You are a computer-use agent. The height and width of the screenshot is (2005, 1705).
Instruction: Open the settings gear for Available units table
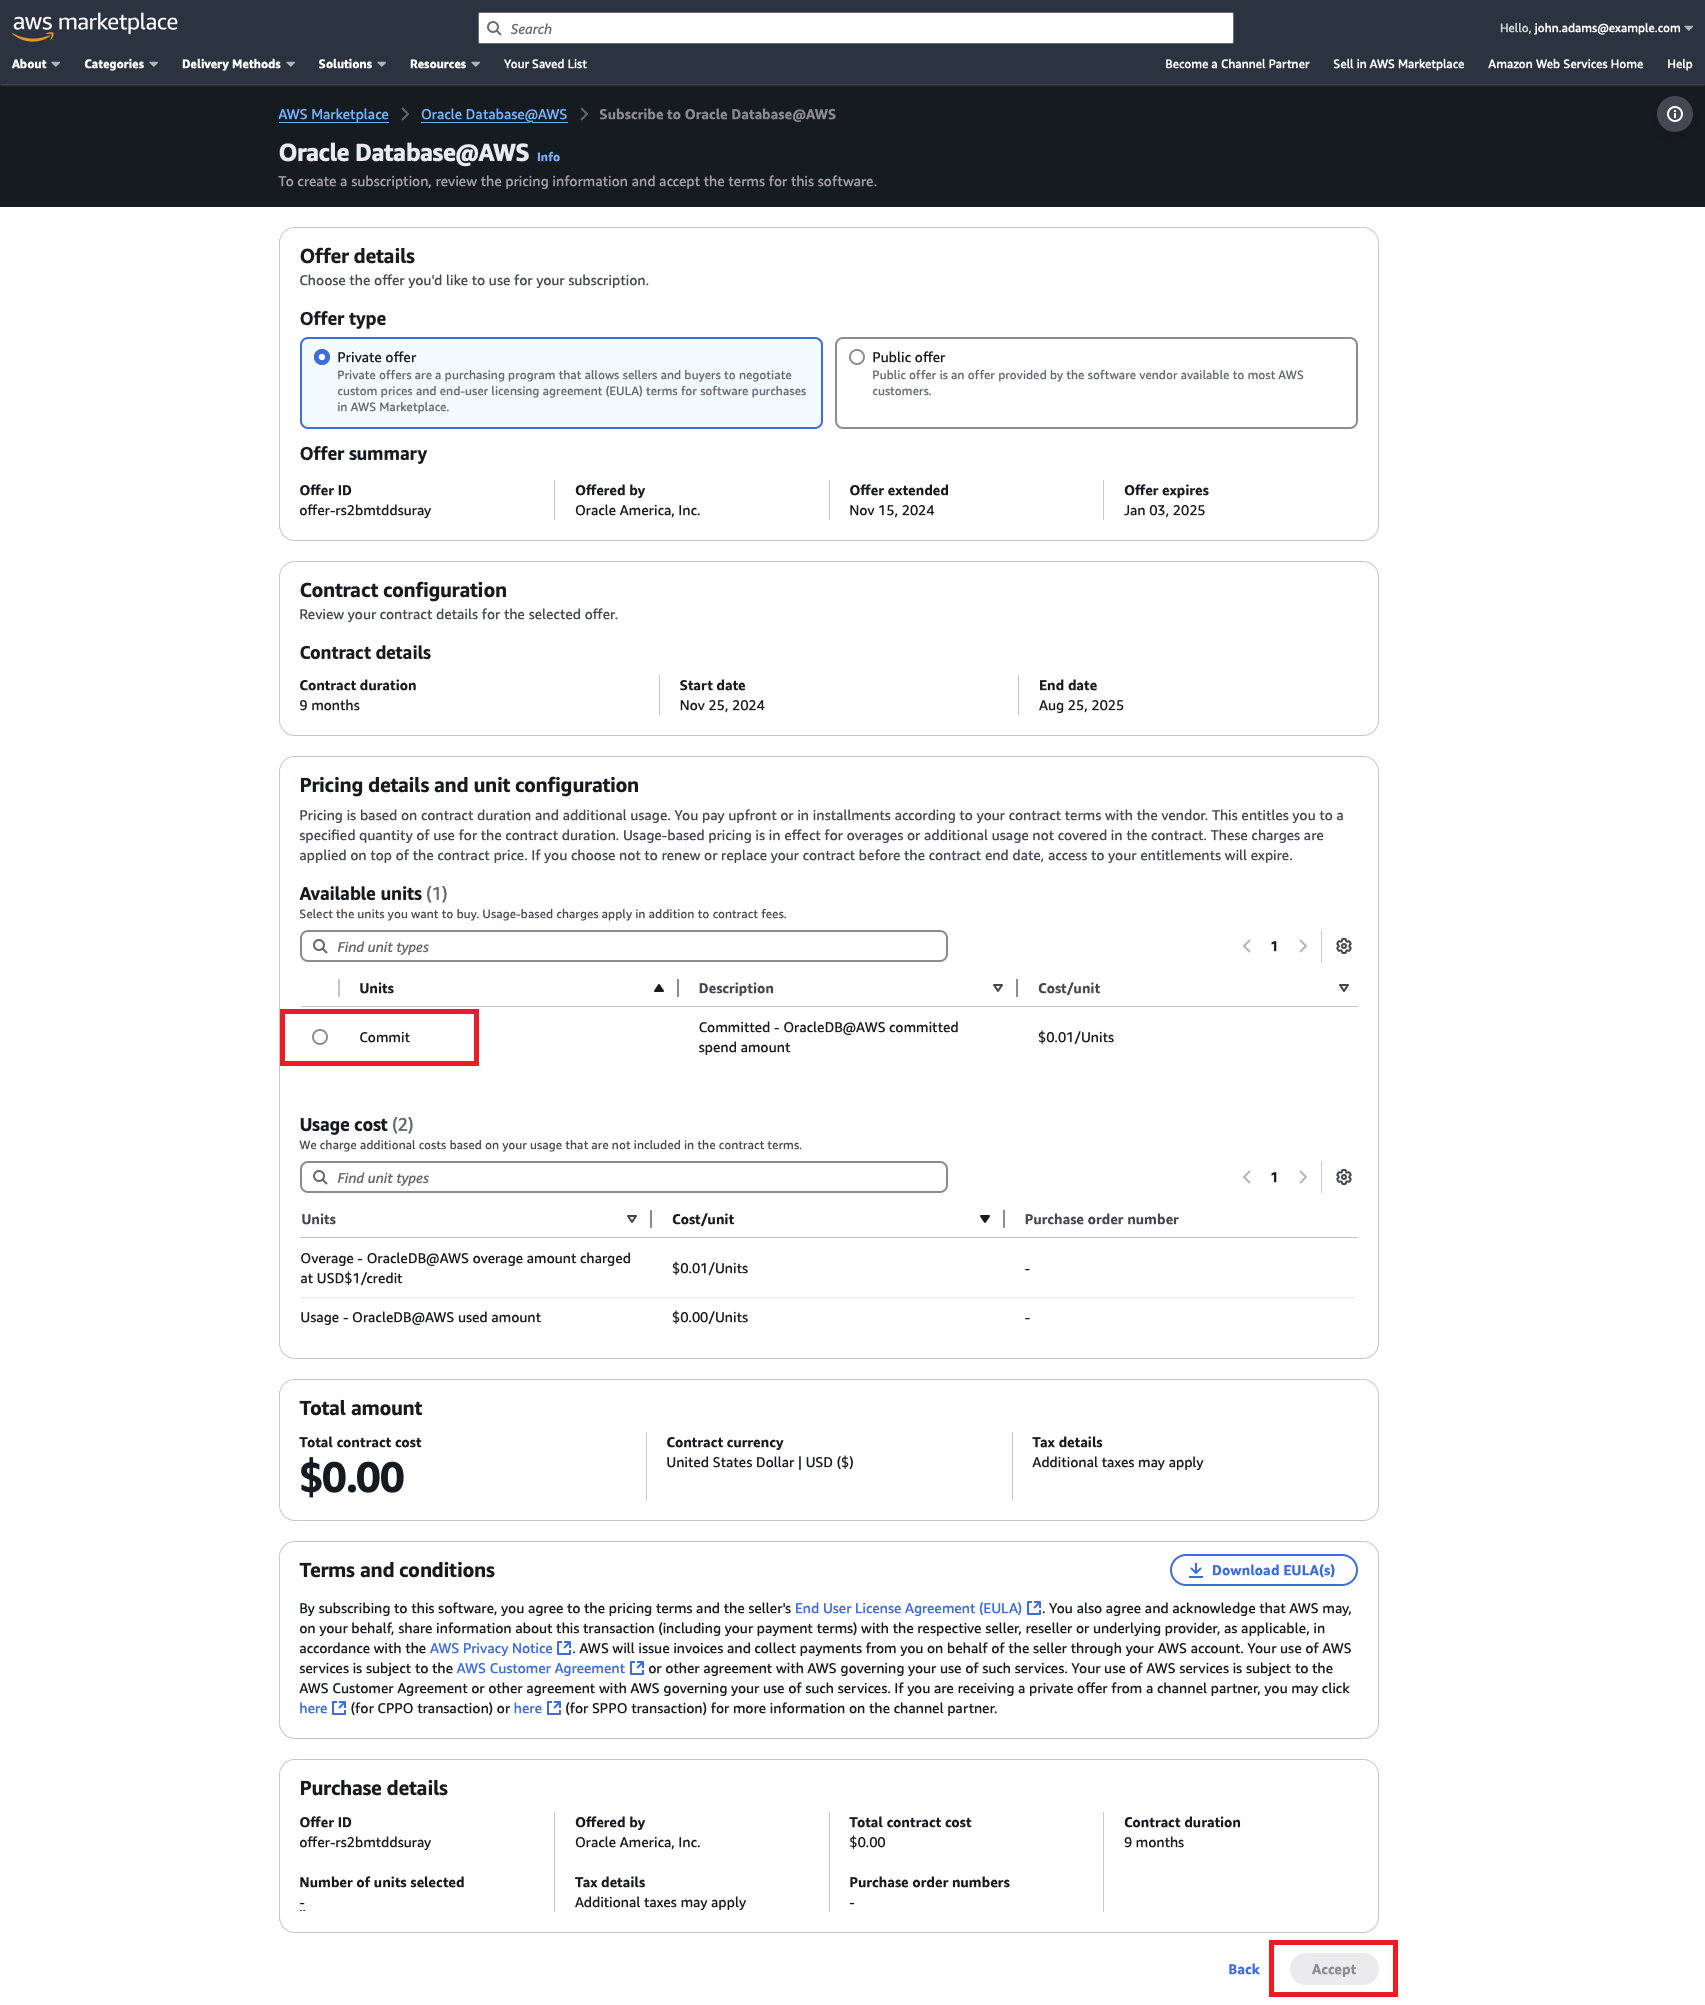(x=1344, y=946)
